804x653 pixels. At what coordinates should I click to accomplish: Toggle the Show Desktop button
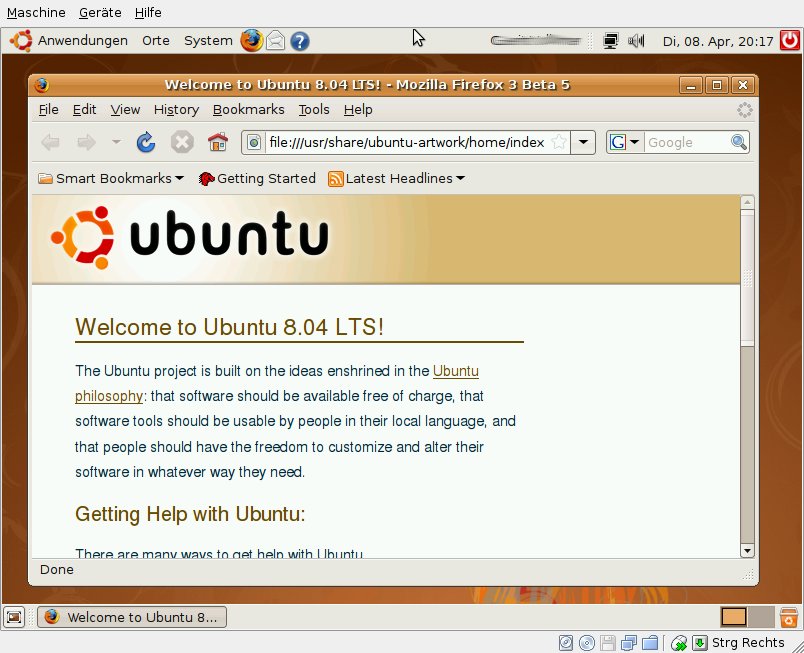(x=14, y=617)
